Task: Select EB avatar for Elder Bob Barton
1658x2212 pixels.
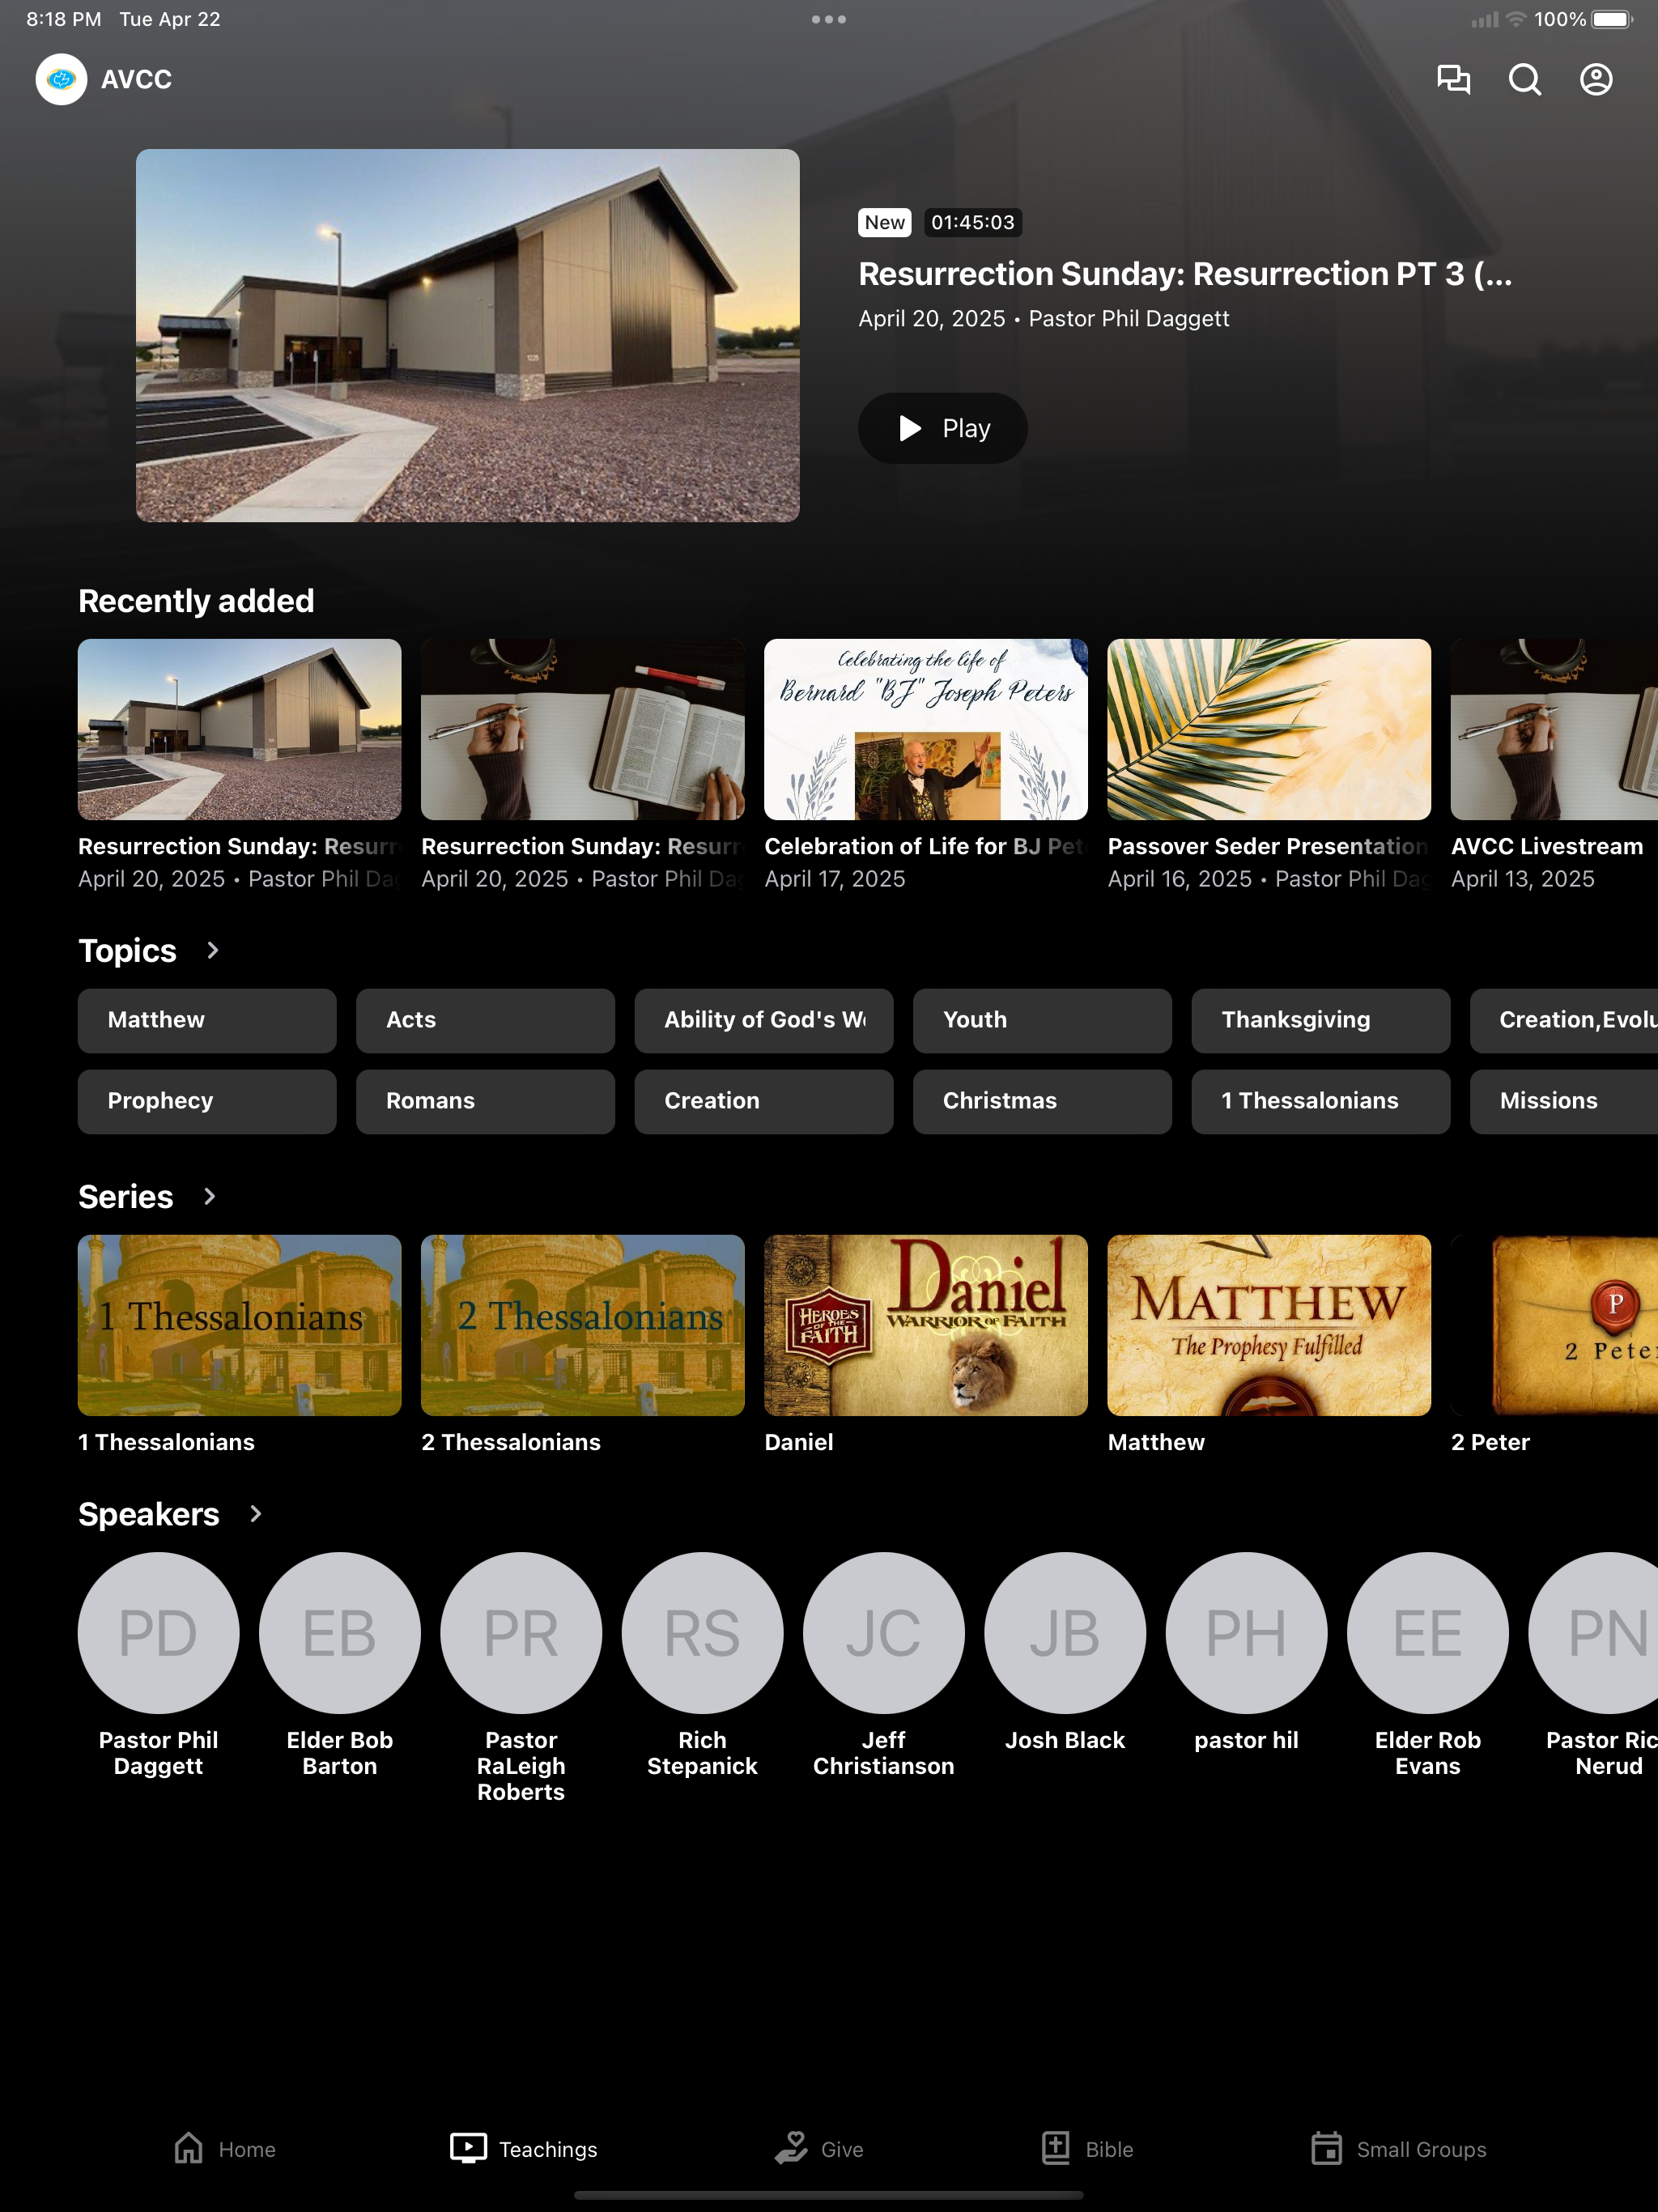Action: tap(340, 1633)
